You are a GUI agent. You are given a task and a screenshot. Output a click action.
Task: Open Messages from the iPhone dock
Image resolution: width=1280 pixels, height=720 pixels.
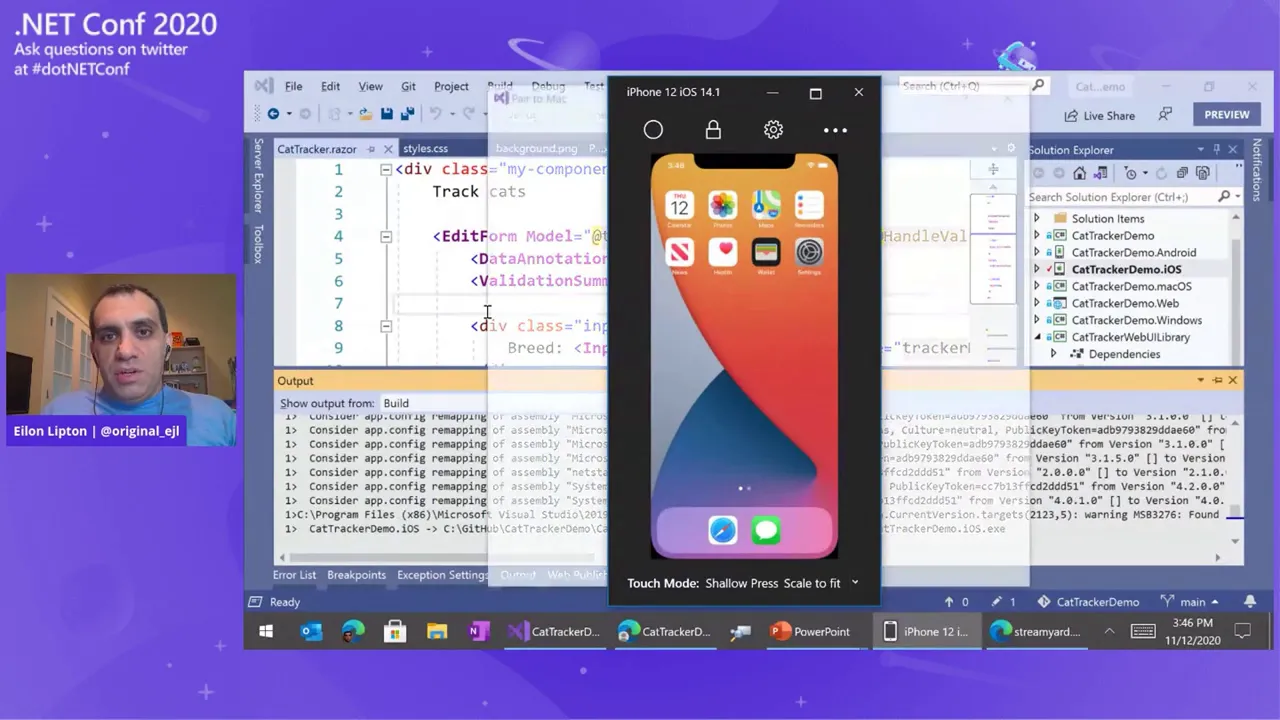point(766,530)
